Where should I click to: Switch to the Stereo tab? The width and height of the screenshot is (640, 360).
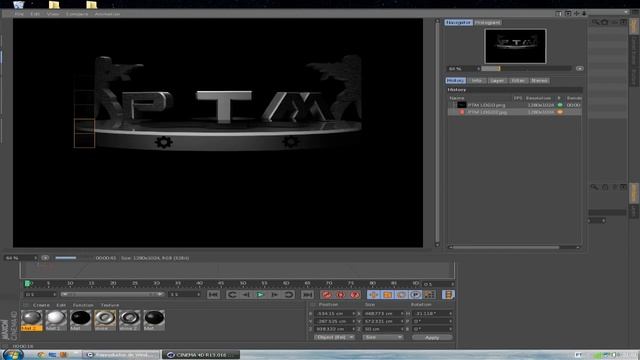click(x=539, y=80)
